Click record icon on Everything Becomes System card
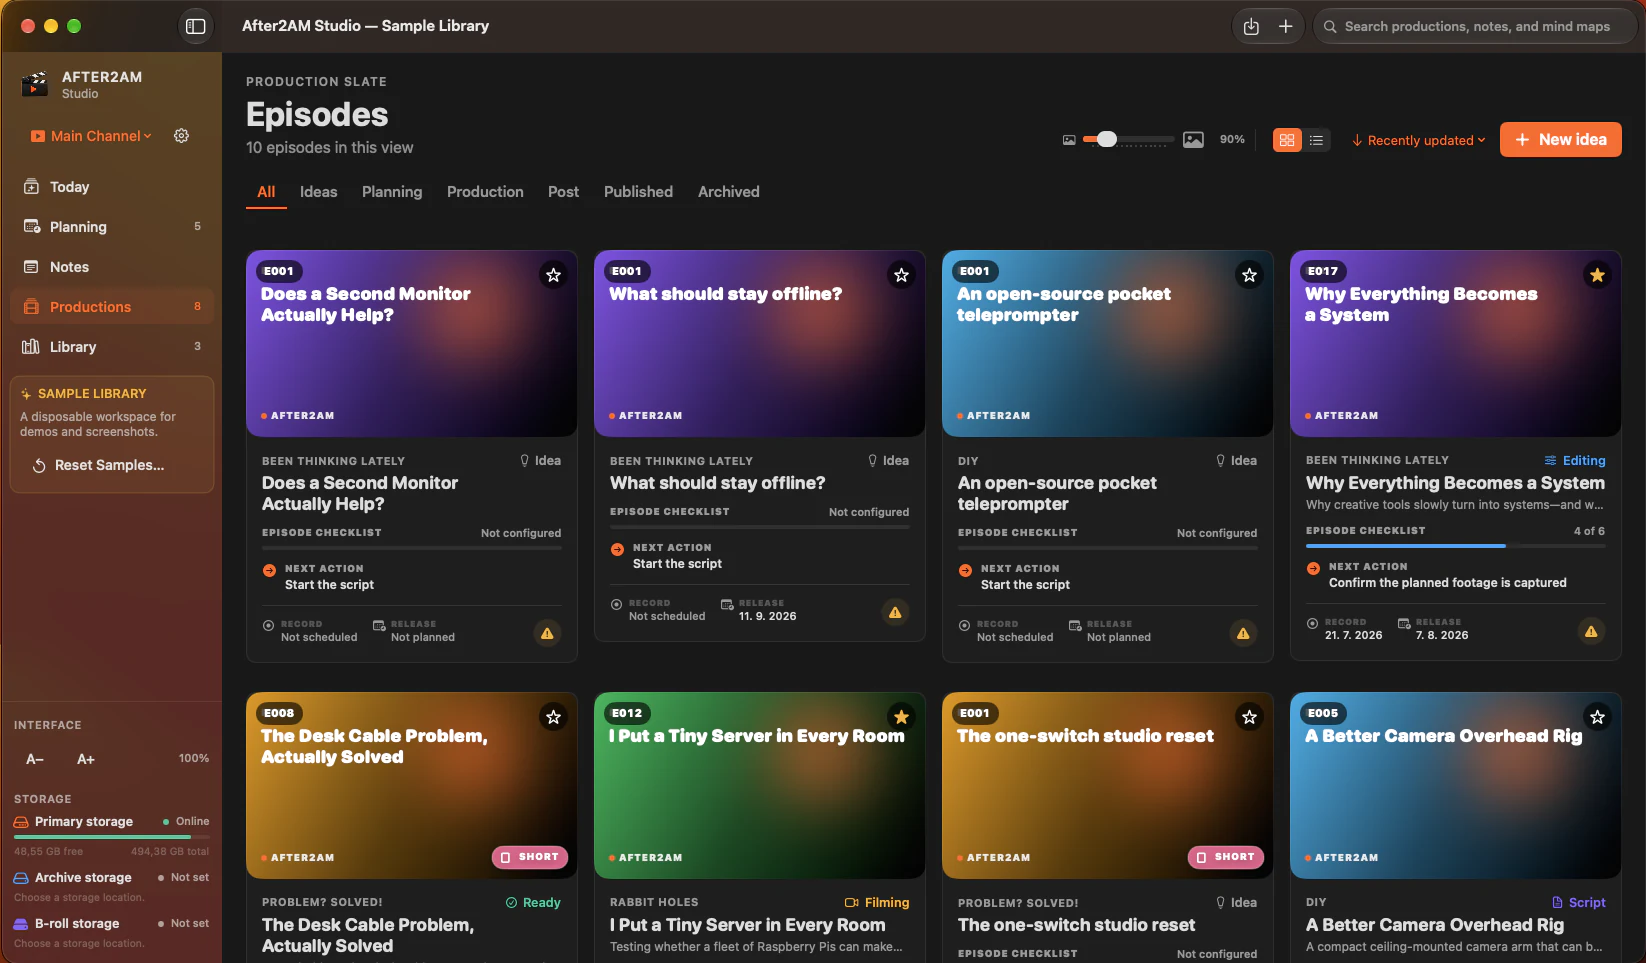The image size is (1646, 963). 1312,623
